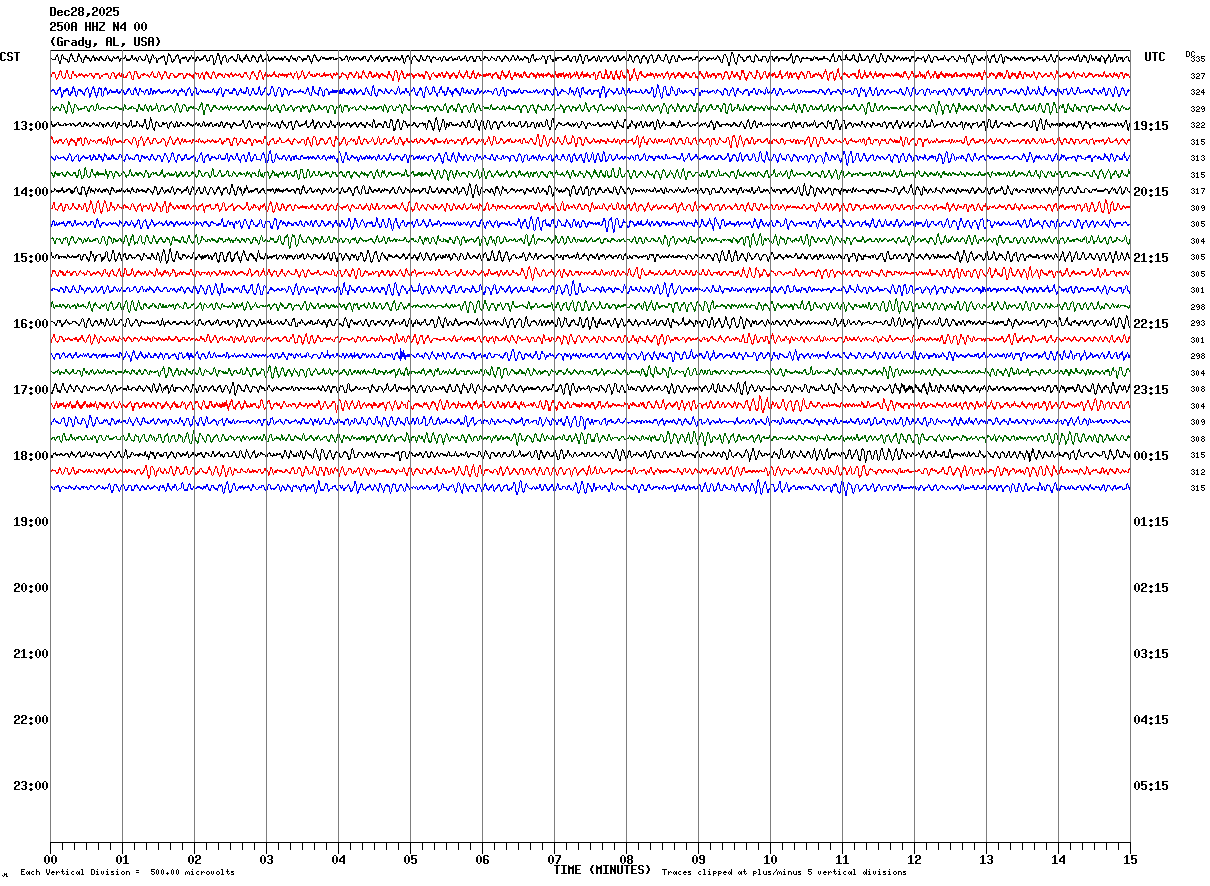Click the 19:15 UTC time label
This screenshot has height=886, width=1210.
pyautogui.click(x=1151, y=126)
